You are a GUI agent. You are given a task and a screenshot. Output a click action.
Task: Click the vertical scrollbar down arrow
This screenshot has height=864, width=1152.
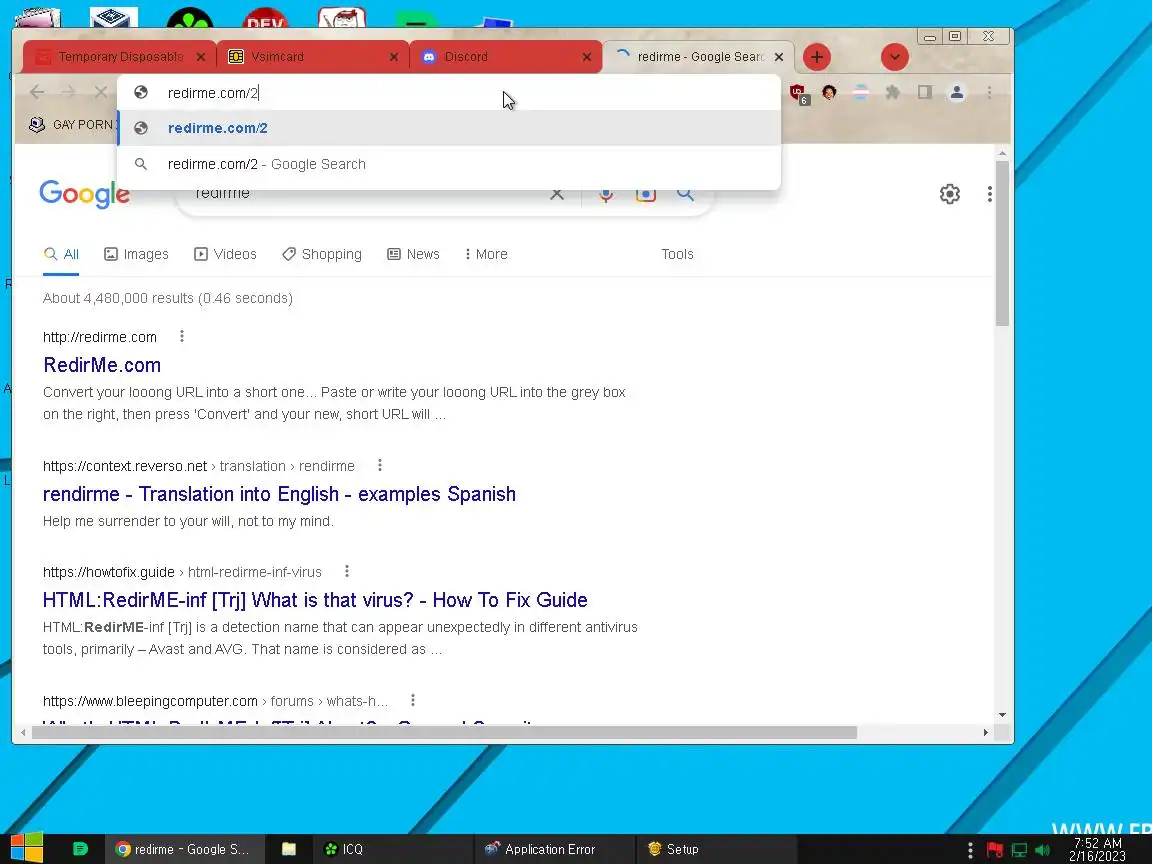coord(1002,715)
